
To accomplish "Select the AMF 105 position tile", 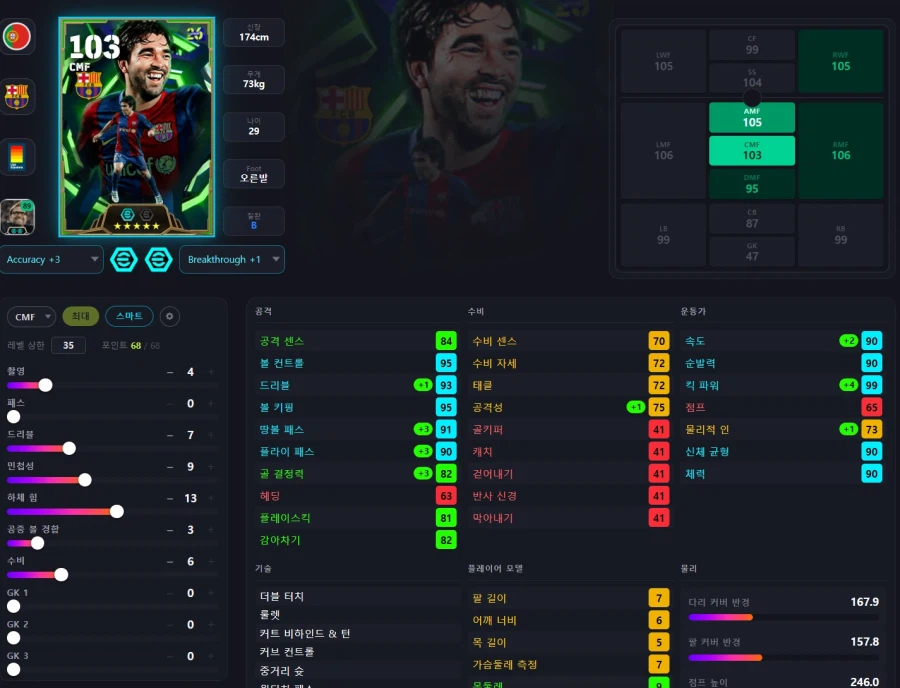I will click(752, 118).
